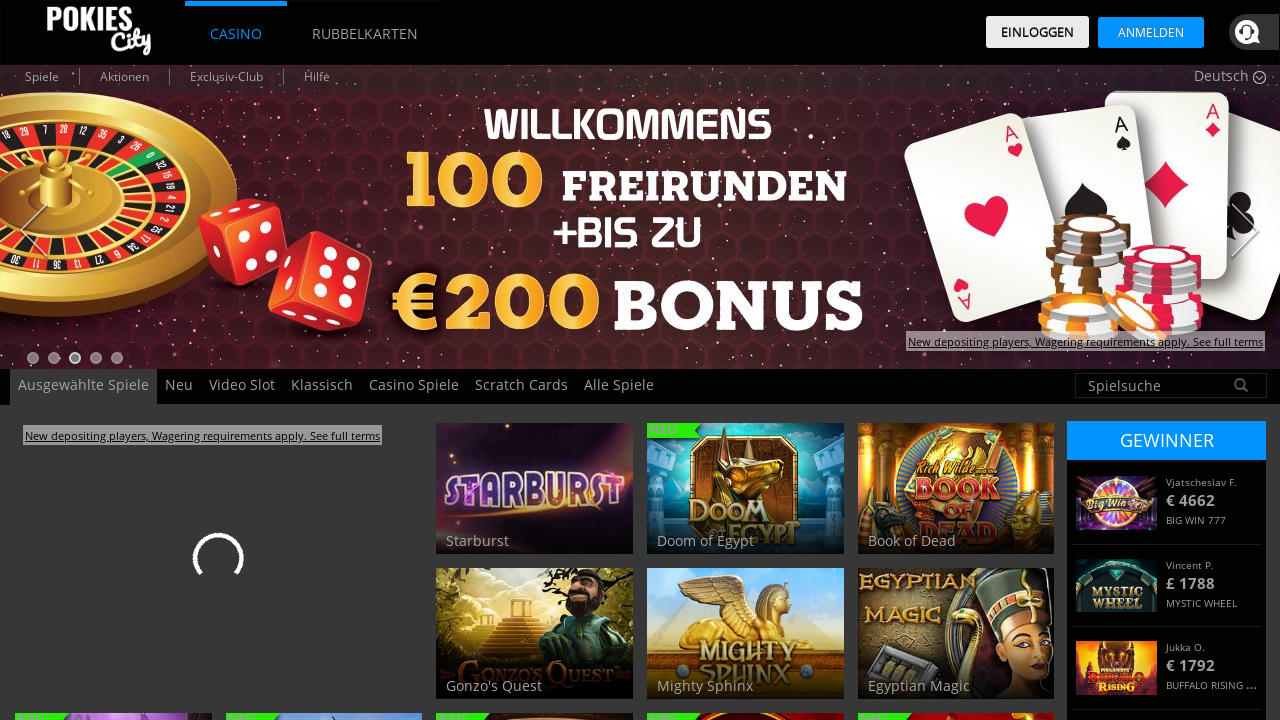Expand the Deutsch language dropdown
The height and width of the screenshot is (720, 1280).
(1229, 76)
